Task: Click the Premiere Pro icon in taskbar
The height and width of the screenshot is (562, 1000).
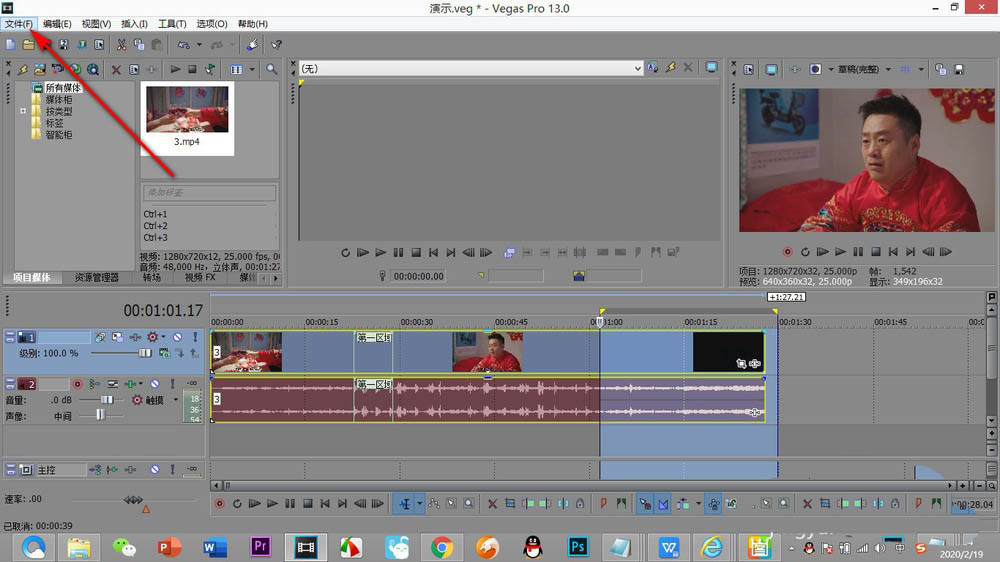Action: pyautogui.click(x=260, y=547)
